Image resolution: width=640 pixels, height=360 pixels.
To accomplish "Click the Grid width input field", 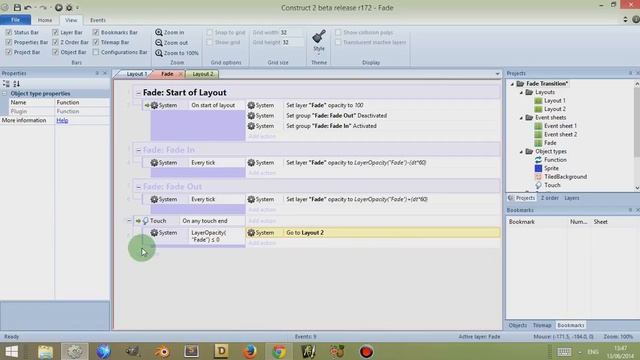I will click(x=291, y=32).
